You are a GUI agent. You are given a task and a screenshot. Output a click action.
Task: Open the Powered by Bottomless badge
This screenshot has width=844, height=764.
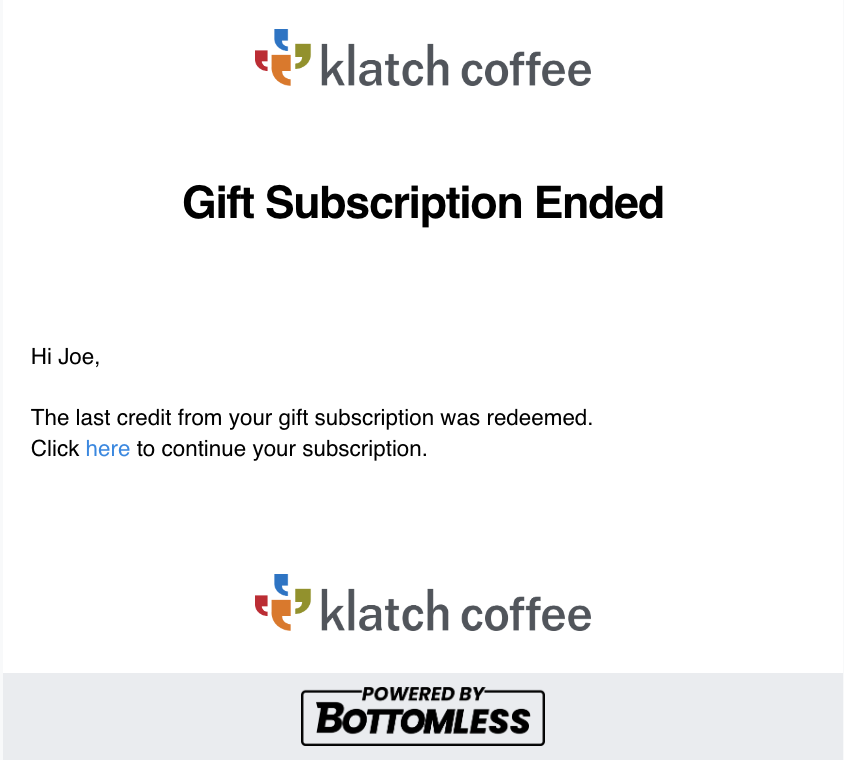click(423, 716)
